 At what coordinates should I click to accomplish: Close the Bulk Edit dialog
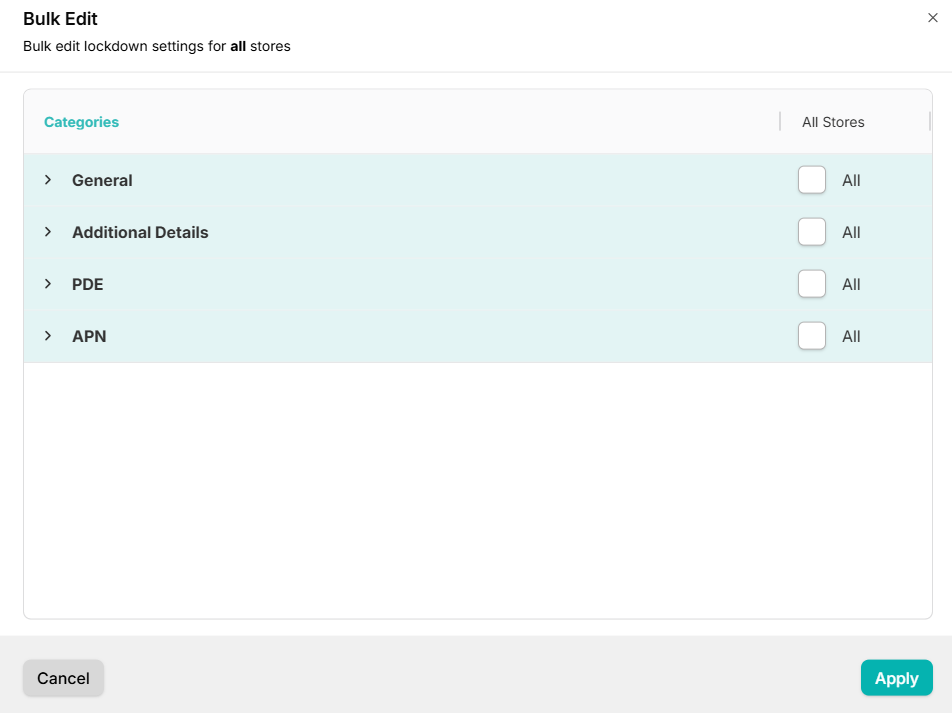click(933, 18)
